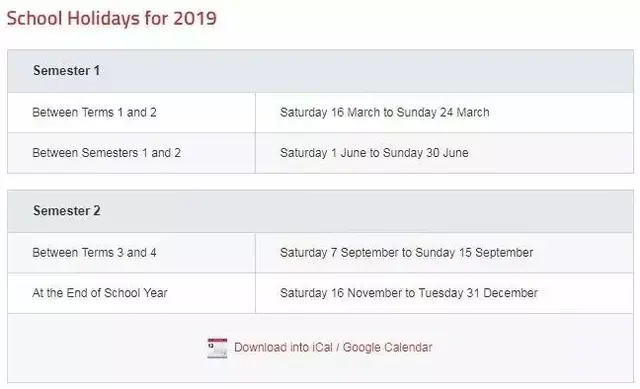The width and height of the screenshot is (640, 389).
Task: Click the word iCal in the download link
Action: (322, 347)
